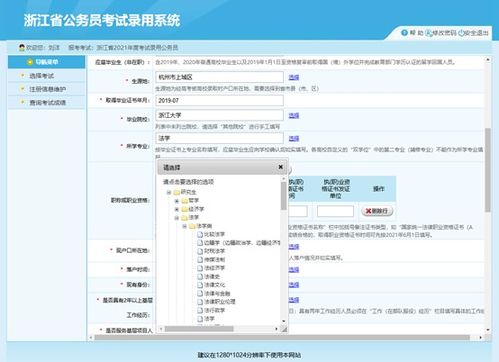Click the popup's vertical scrollbar thumb
The image size is (499, 362).
pyautogui.click(x=284, y=196)
